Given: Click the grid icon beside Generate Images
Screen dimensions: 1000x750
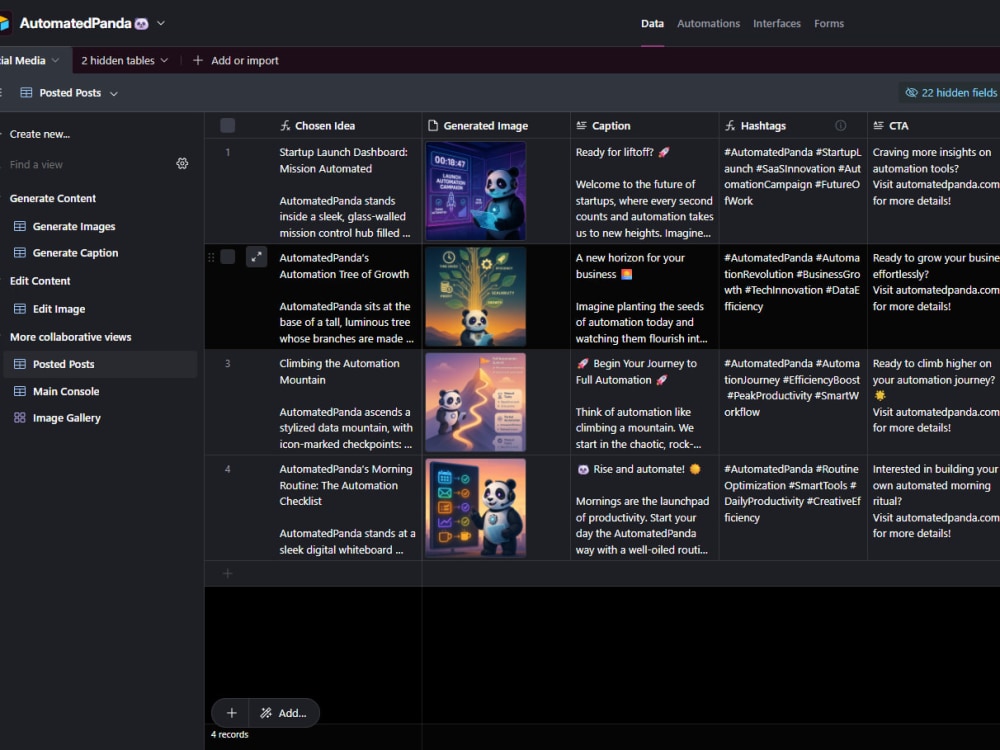Looking at the screenshot, I should click(x=20, y=226).
